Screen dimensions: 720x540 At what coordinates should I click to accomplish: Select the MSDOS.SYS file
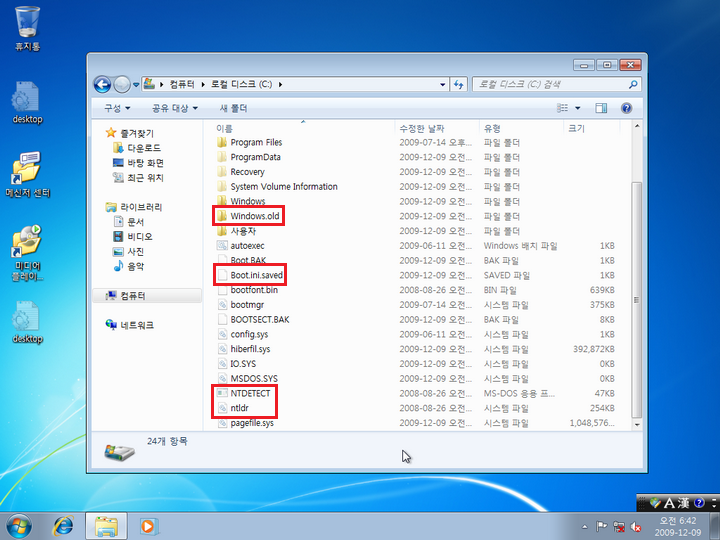pyautogui.click(x=248, y=378)
